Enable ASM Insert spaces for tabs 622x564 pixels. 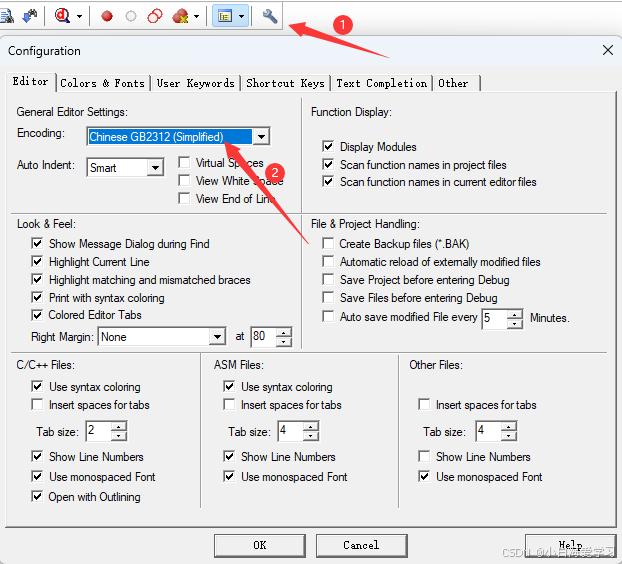229,405
